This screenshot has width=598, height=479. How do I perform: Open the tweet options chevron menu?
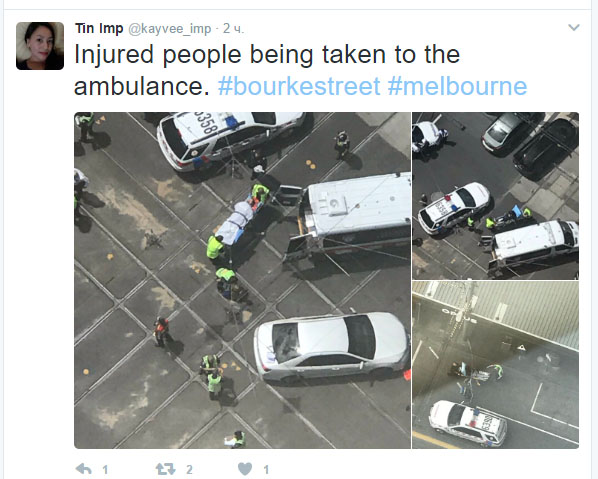pos(574,27)
